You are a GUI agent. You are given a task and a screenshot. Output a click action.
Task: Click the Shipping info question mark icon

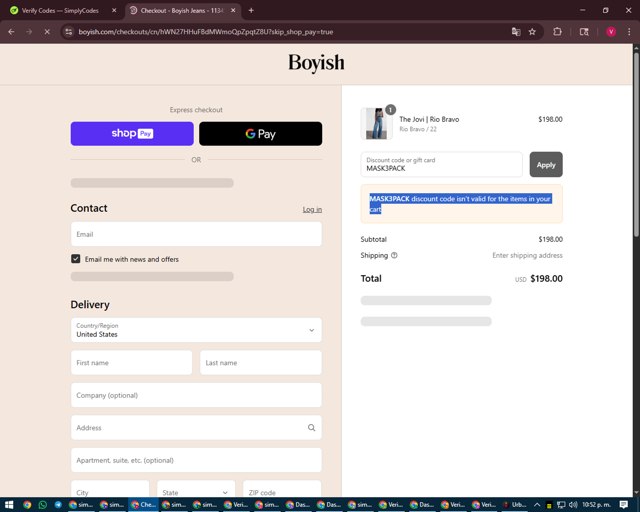pos(394,255)
